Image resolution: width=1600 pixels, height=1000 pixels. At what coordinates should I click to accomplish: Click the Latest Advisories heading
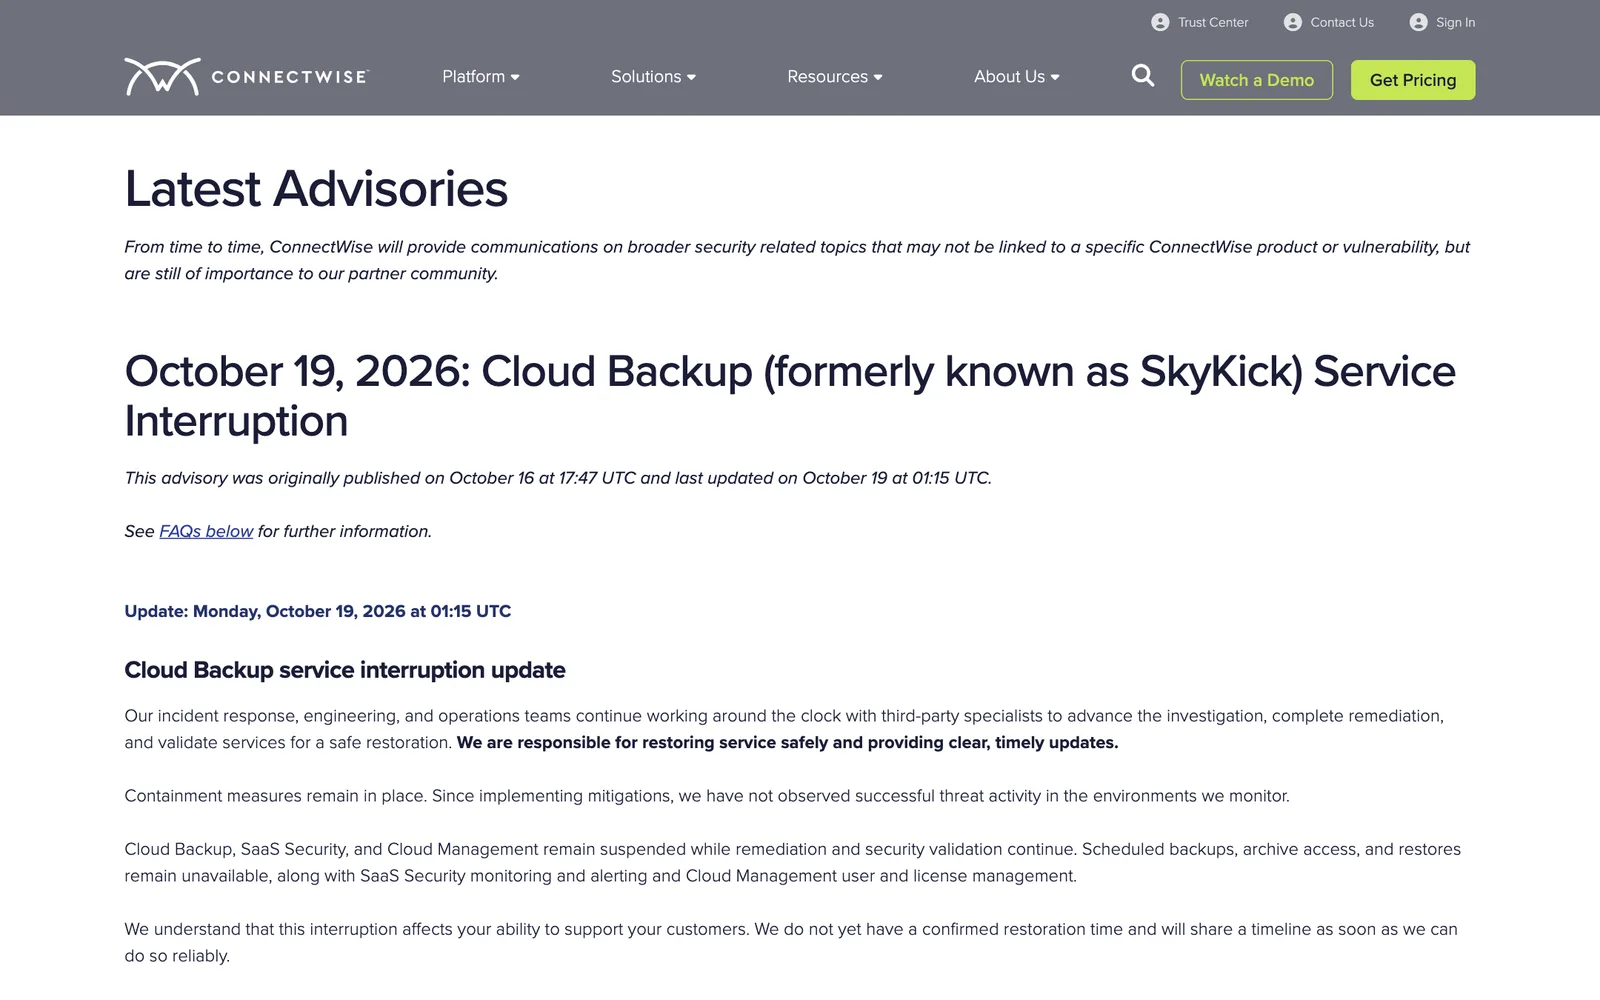(x=316, y=189)
